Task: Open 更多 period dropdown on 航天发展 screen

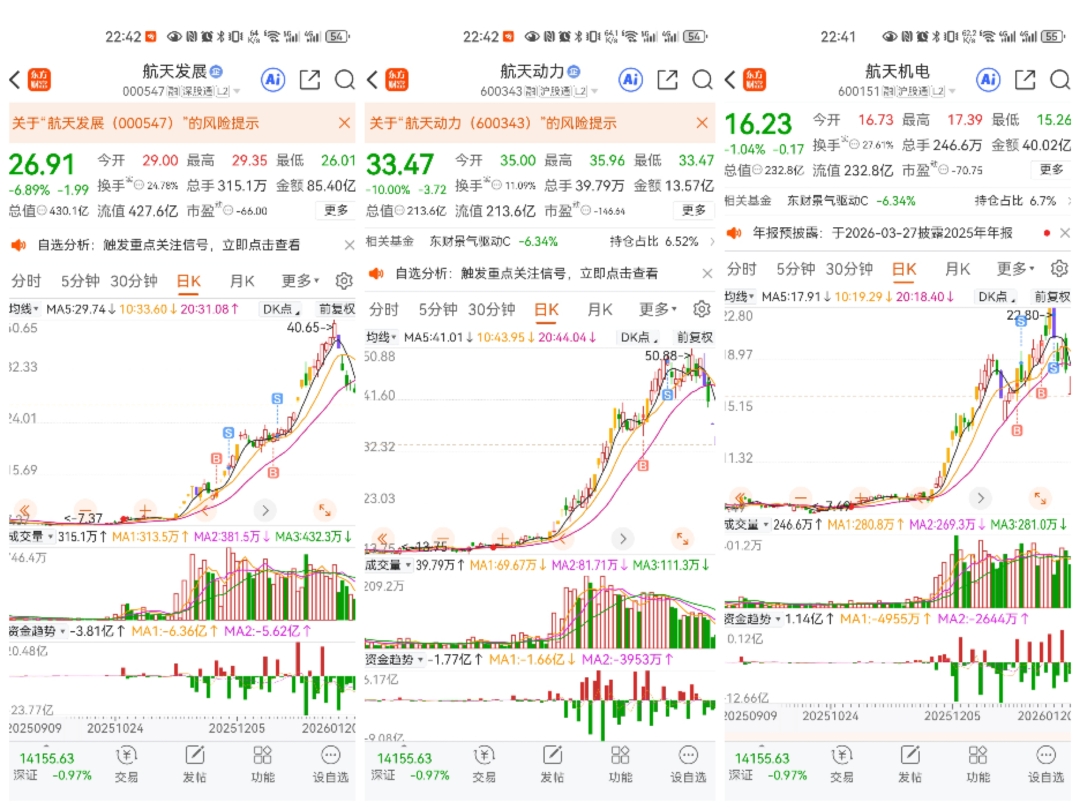Action: click(300, 281)
